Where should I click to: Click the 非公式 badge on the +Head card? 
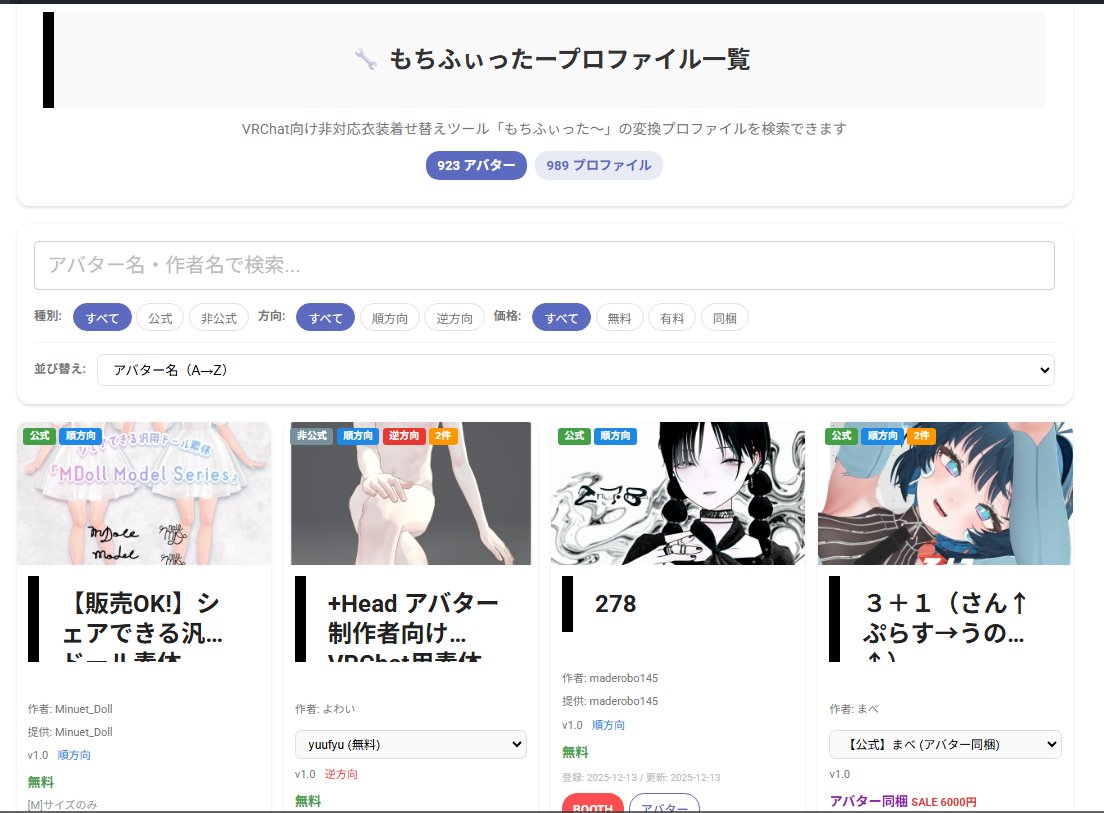pyautogui.click(x=312, y=436)
